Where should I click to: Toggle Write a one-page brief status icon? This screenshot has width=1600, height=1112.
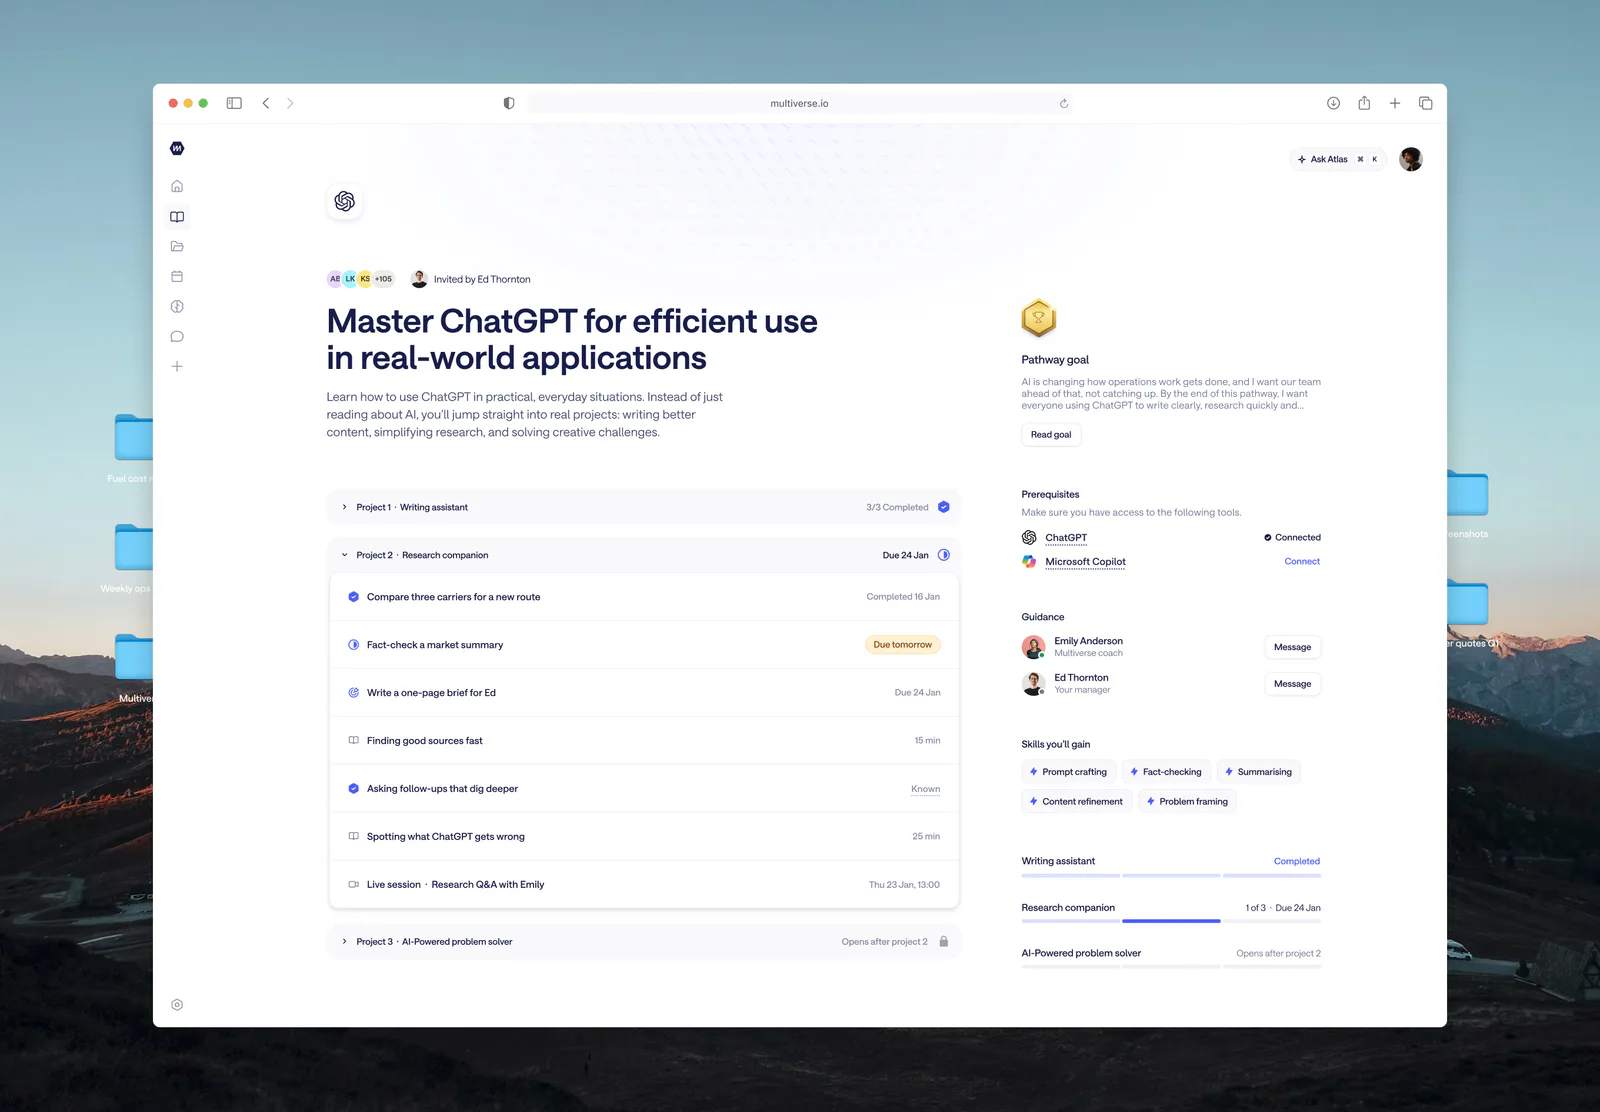coord(353,693)
